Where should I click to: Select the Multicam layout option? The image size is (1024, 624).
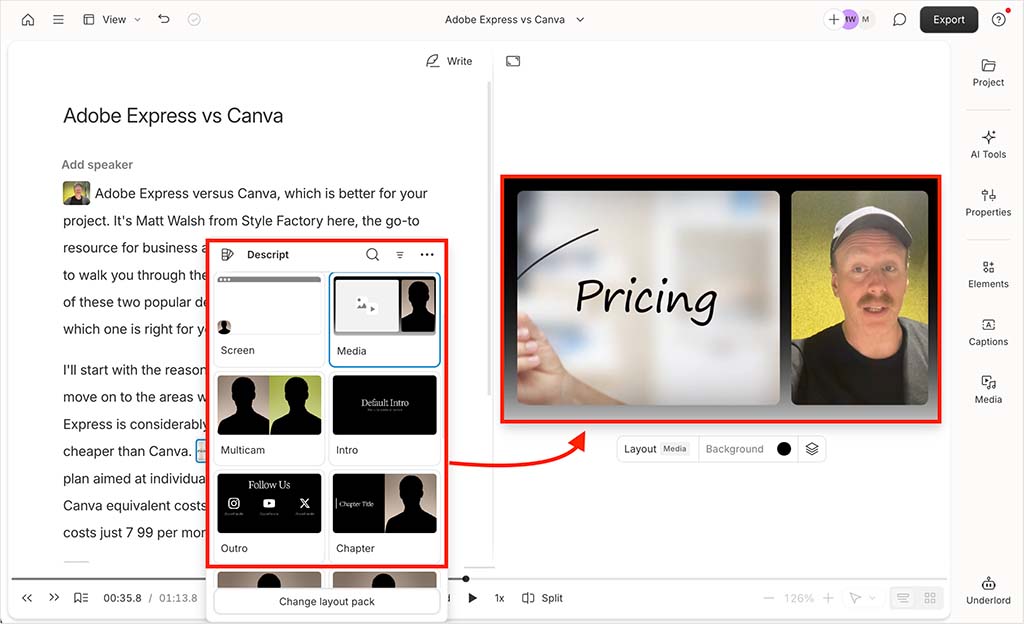pyautogui.click(x=269, y=405)
